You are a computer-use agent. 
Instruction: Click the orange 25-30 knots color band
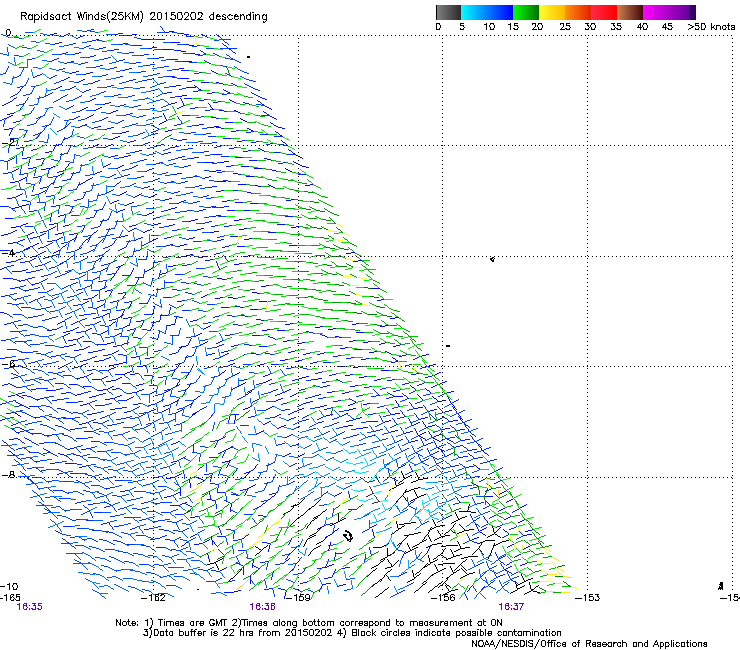(x=578, y=12)
